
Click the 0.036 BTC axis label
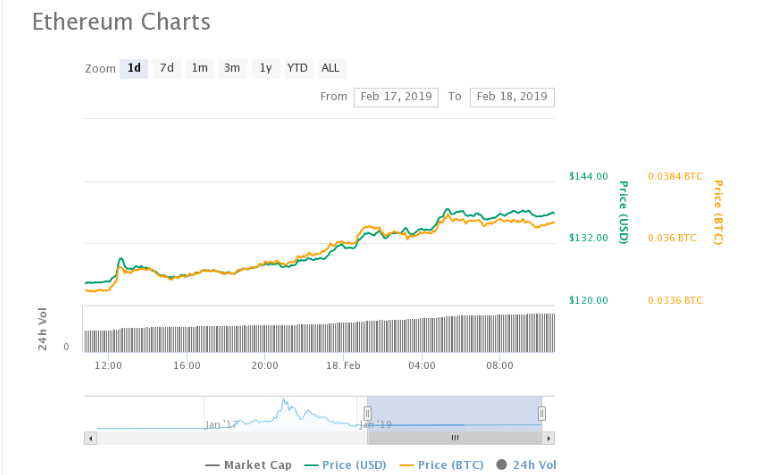[x=672, y=238]
